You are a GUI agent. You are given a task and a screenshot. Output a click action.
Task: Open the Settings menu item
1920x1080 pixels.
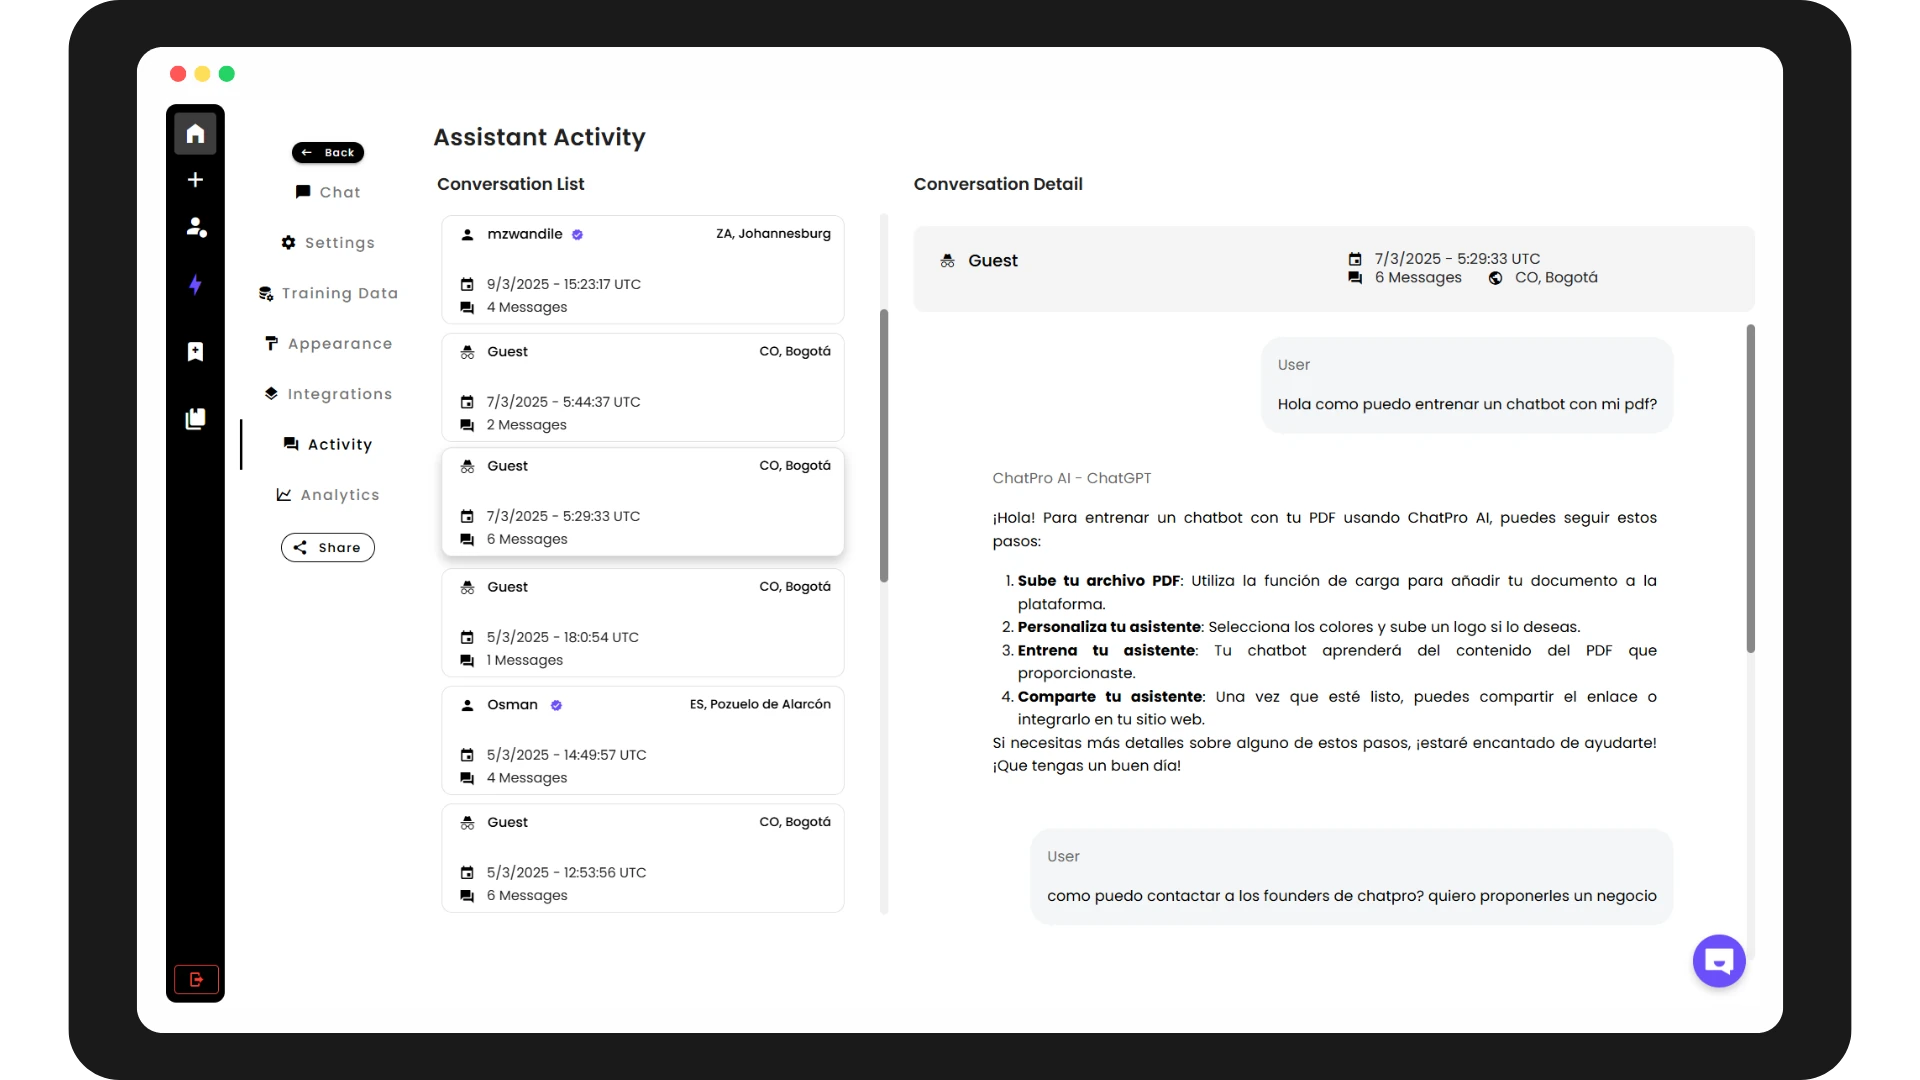(x=328, y=243)
